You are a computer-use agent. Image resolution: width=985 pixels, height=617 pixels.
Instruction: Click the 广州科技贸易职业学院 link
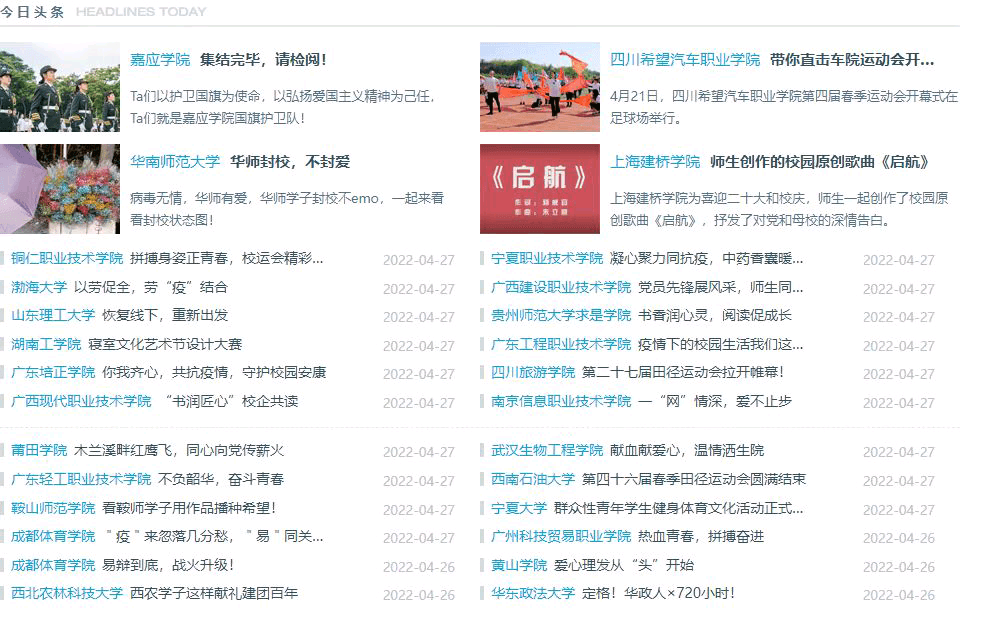click(561, 537)
